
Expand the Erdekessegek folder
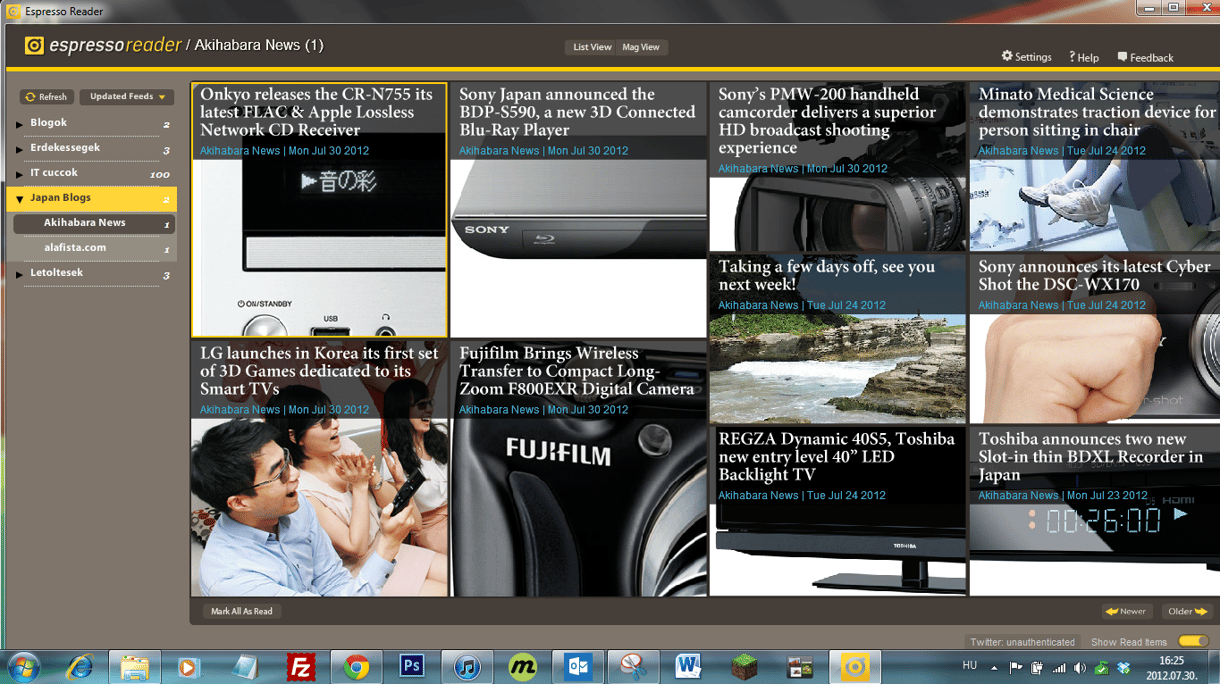tap(19, 149)
